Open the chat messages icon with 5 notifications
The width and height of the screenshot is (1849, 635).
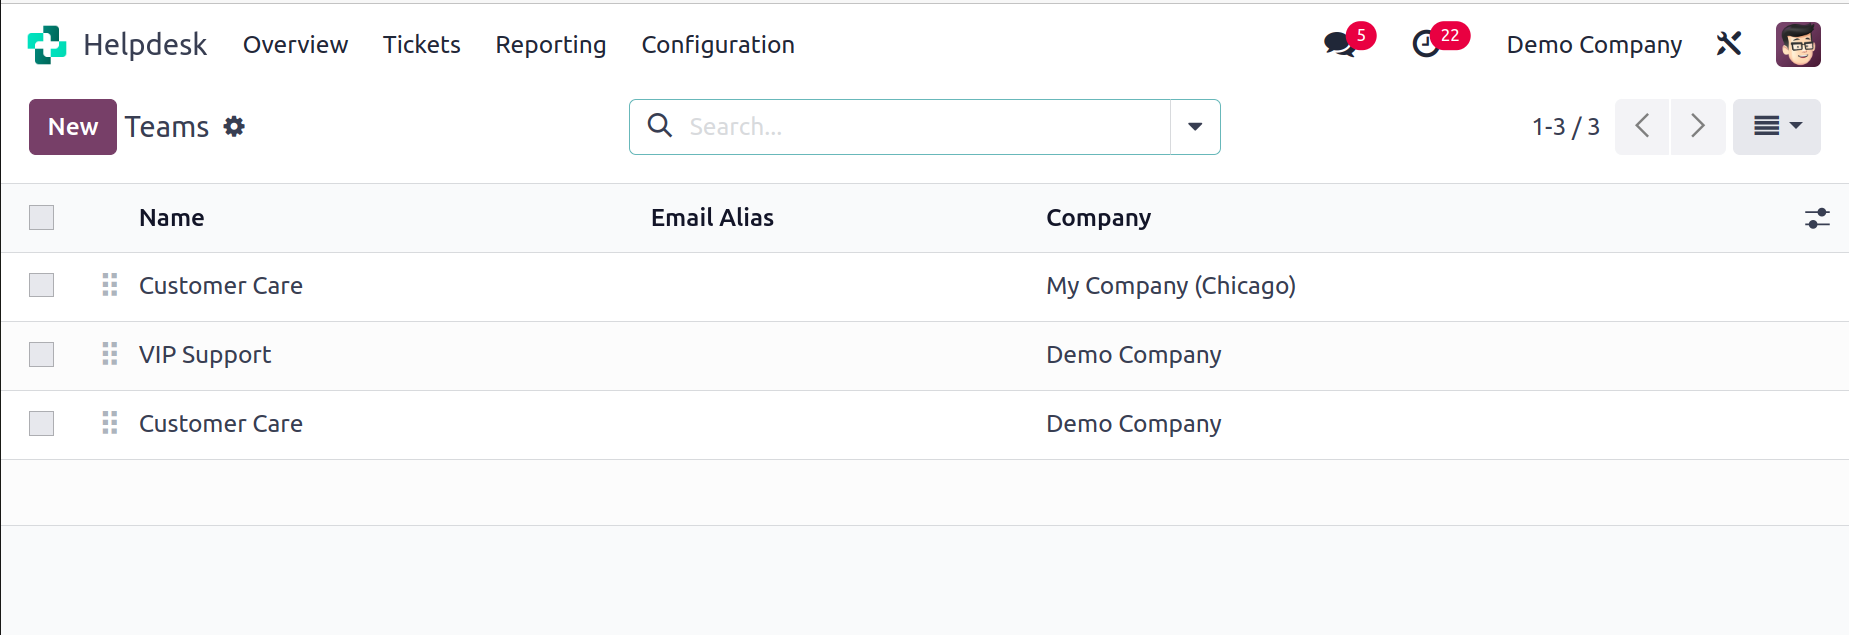pyautogui.click(x=1339, y=44)
